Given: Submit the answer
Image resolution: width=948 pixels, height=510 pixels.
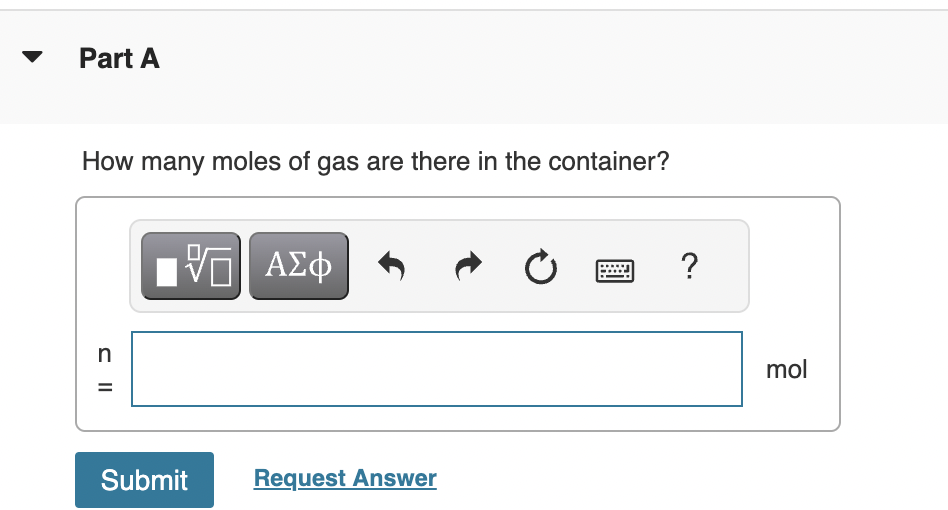Looking at the screenshot, I should (144, 480).
